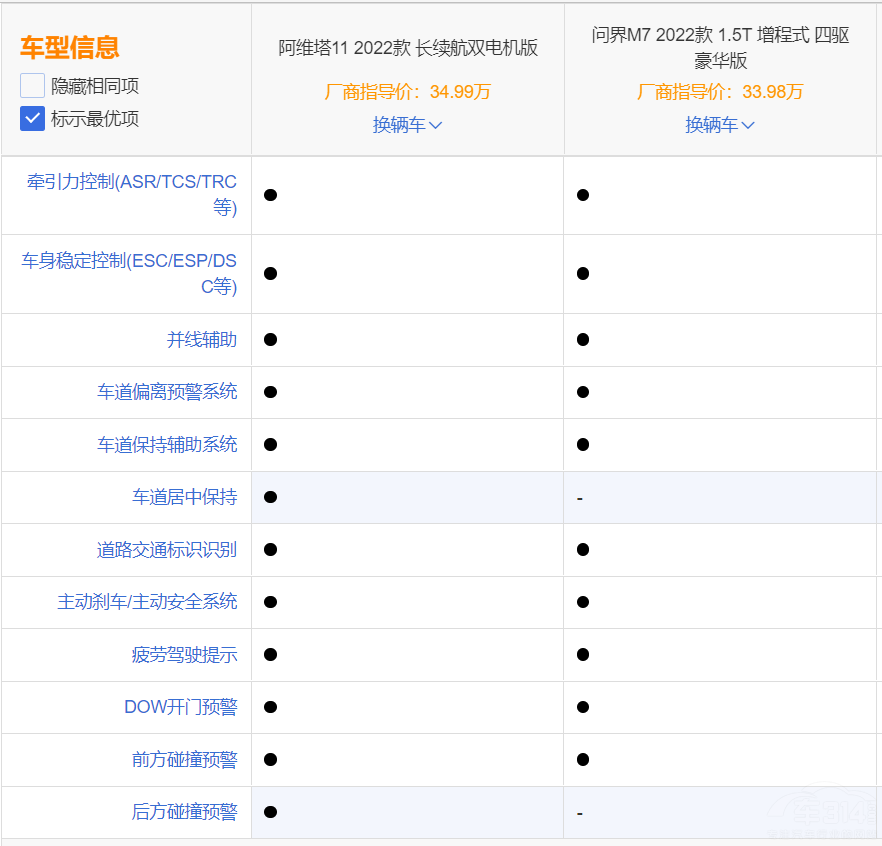The image size is (882, 846).
Task: Open 车道居中保持 feature details
Action: [195, 497]
